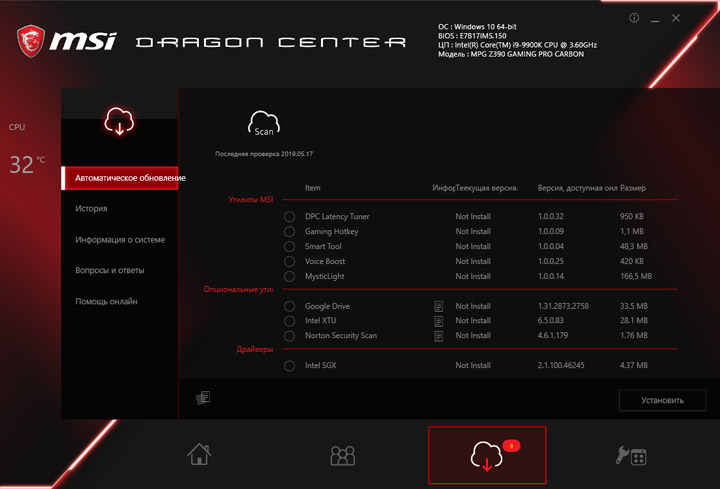Click the MSI dragon shield logo
The width and height of the screenshot is (720, 489).
click(x=31, y=41)
